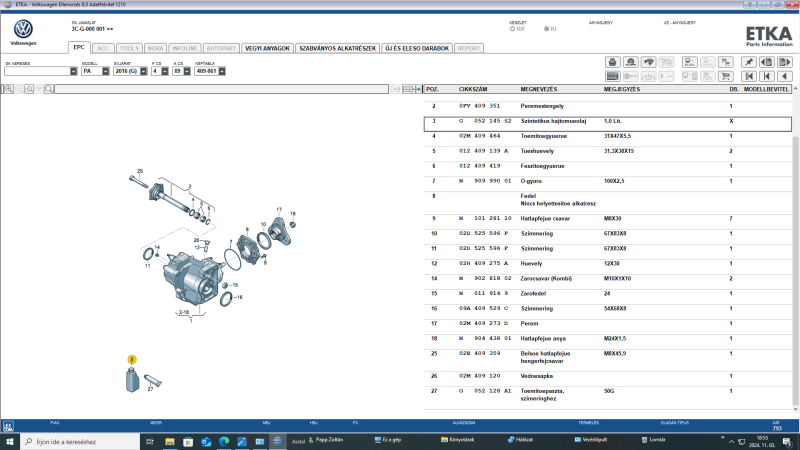Click the wide search field above the diagram
This screenshot has height=450, width=800.
pos(221,89)
